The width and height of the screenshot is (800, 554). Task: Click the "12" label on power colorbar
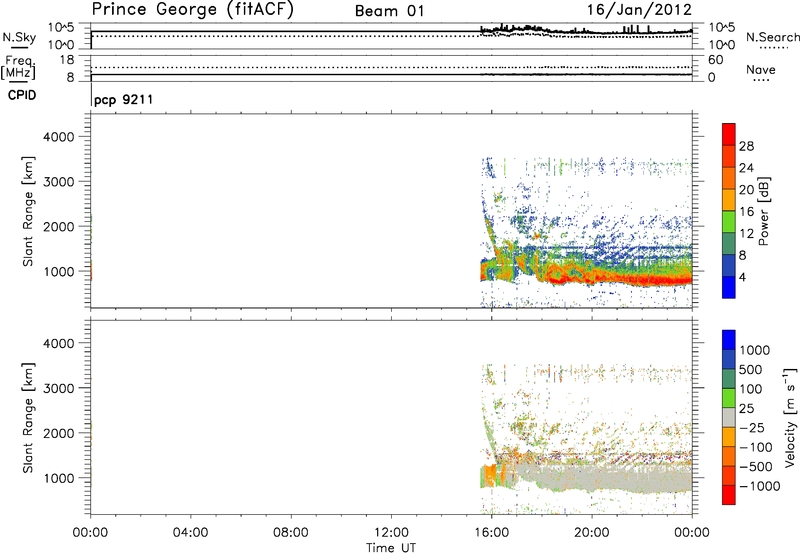pos(746,234)
